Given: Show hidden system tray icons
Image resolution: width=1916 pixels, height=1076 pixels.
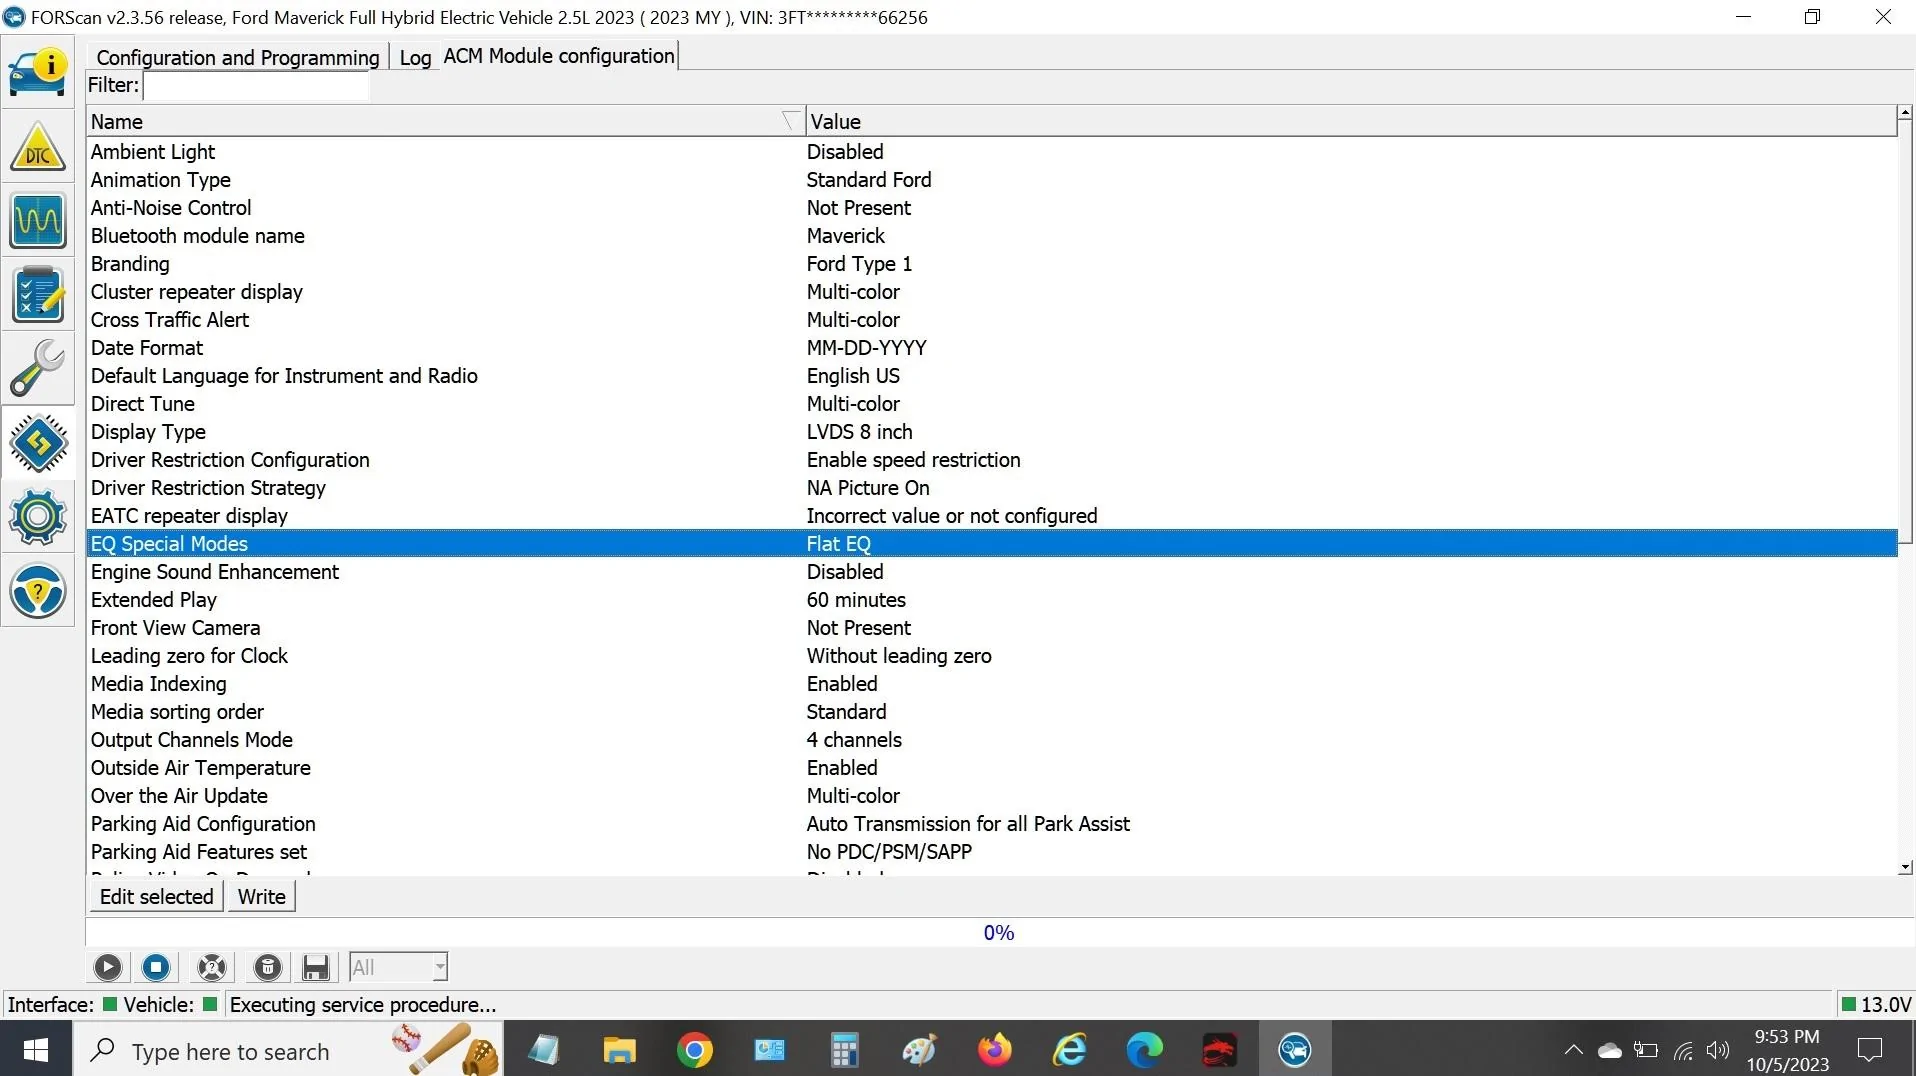Looking at the screenshot, I should coord(1573,1051).
